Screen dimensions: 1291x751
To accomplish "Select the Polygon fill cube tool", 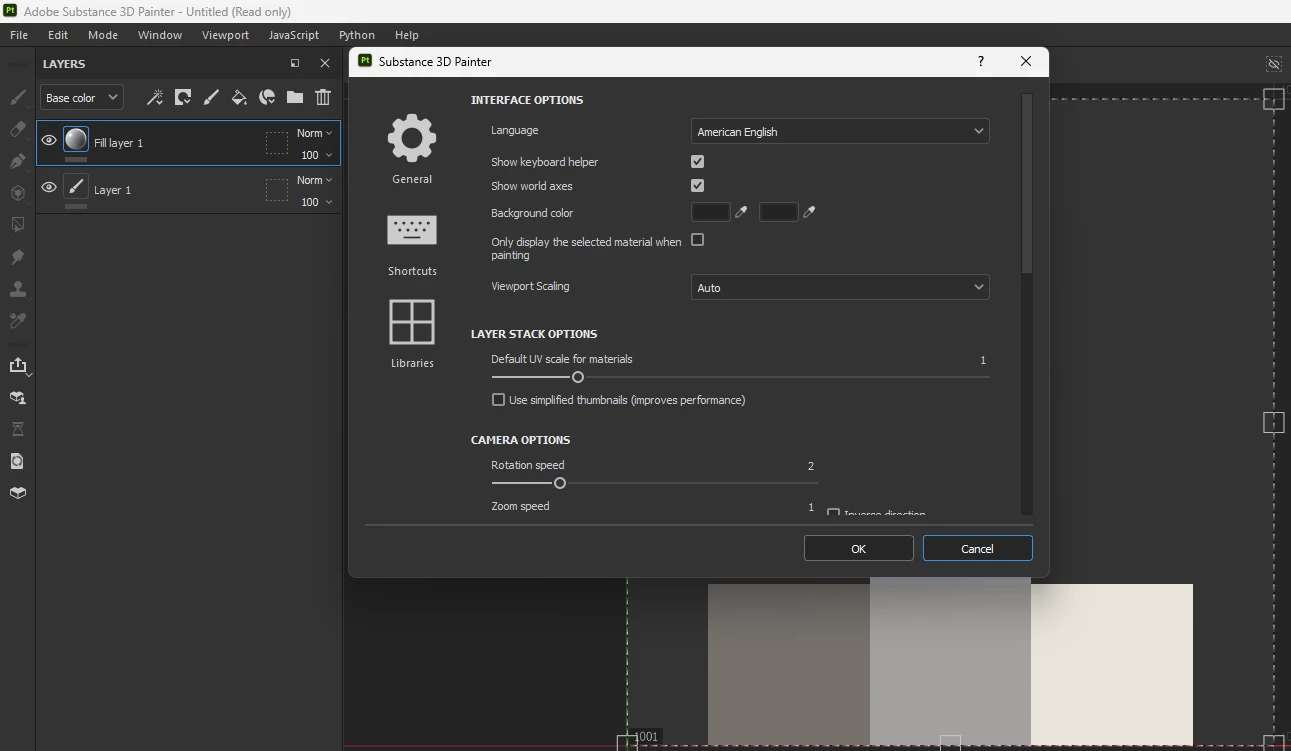I will tap(17, 193).
